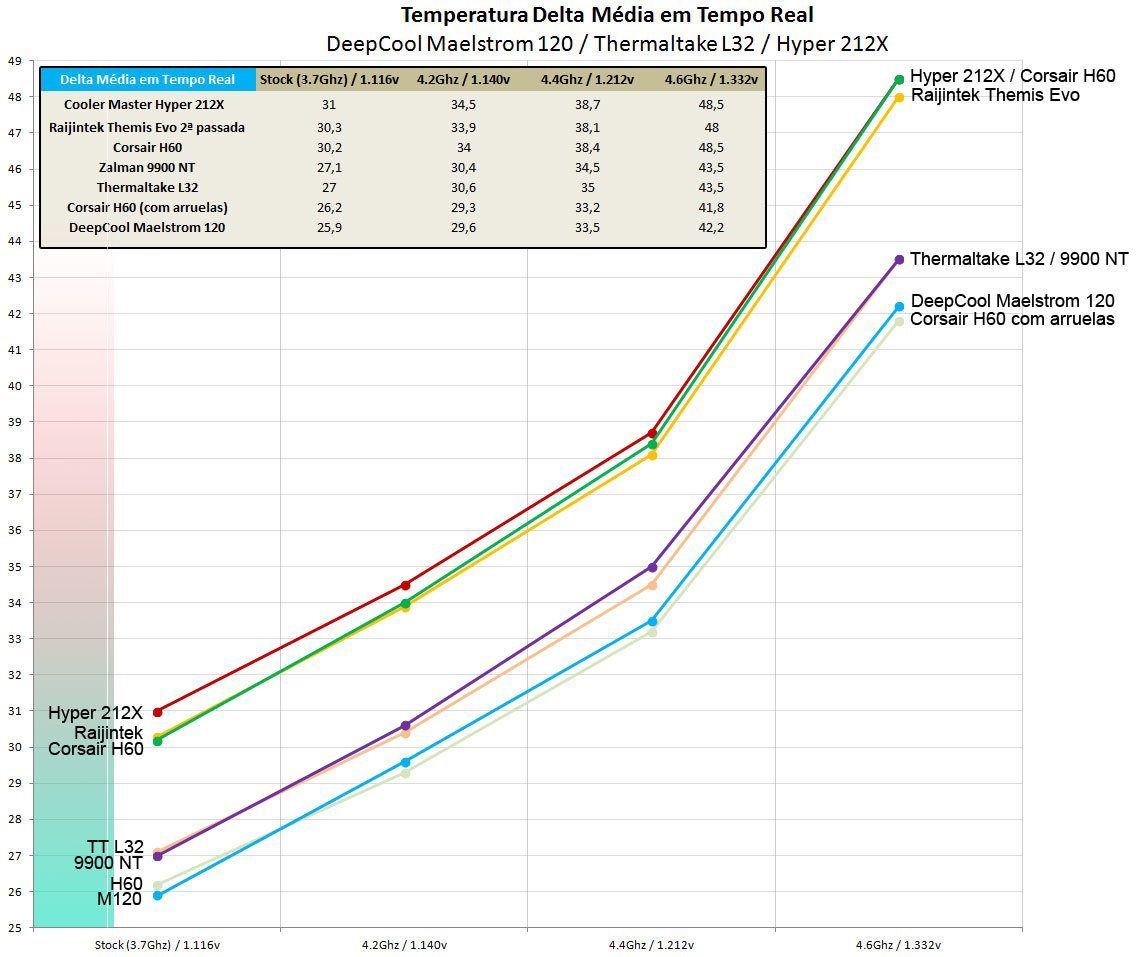This screenshot has width=1136, height=957.
Task: Click table row label "Zalman 9900 NT"
Action: [x=147, y=167]
